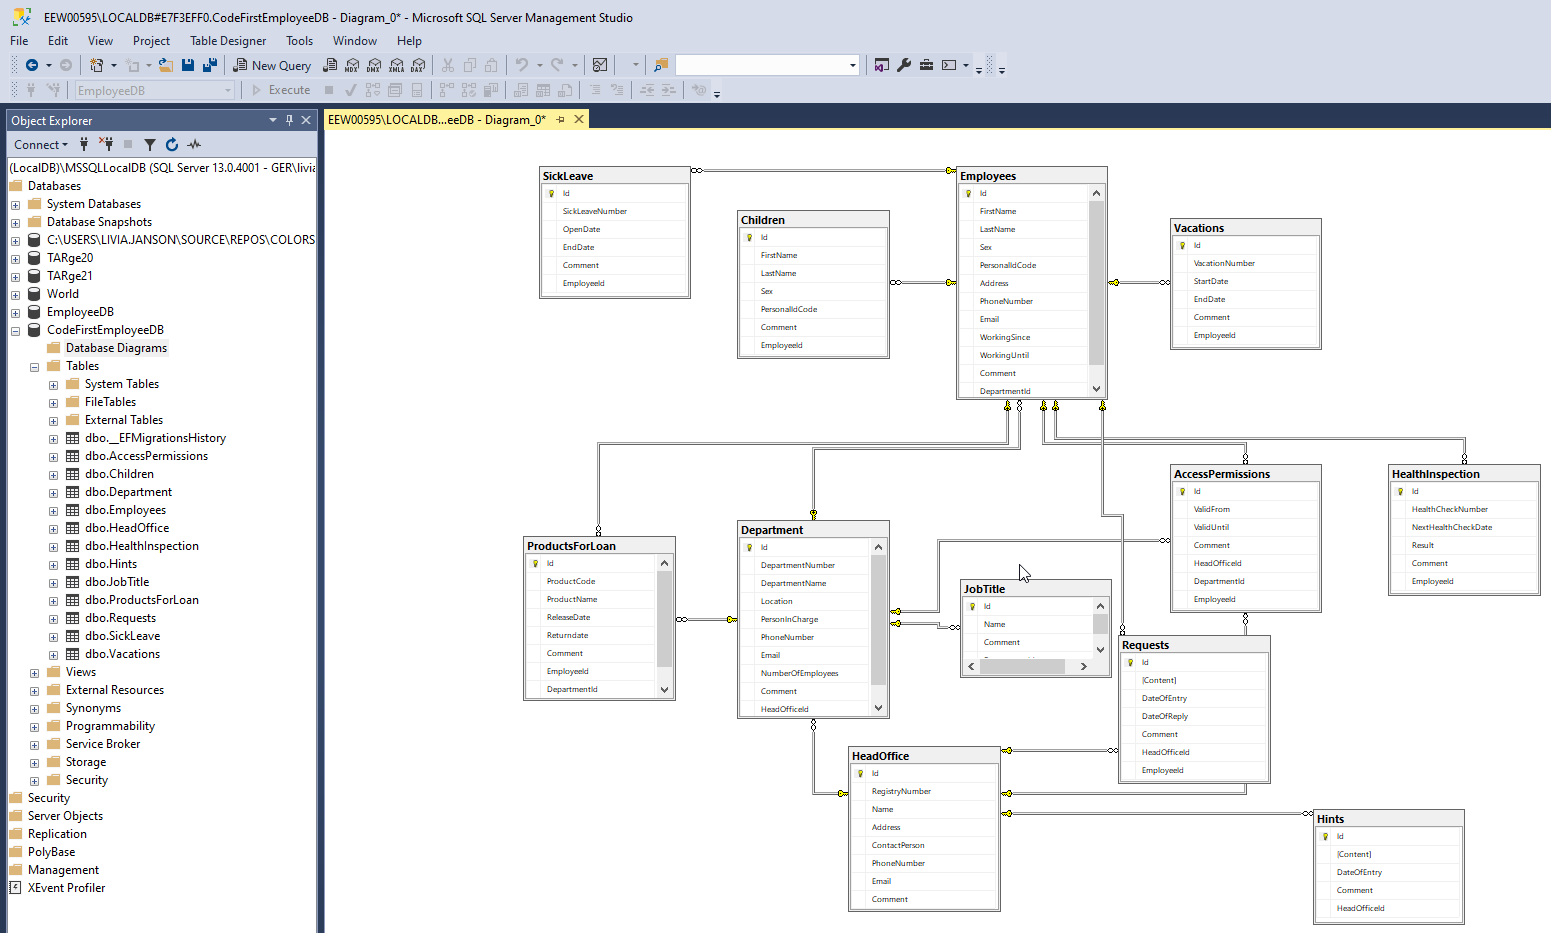Open the search combo box dropdown in toolbar
The image size is (1551, 933).
click(853, 65)
